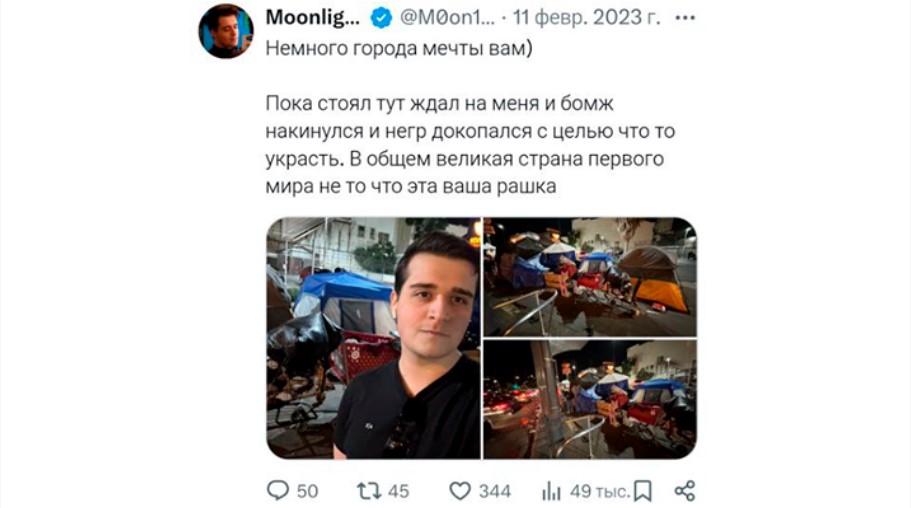Screen dimensions: 911x508
Task: Click the 49 тыс. views count
Action: point(600,492)
